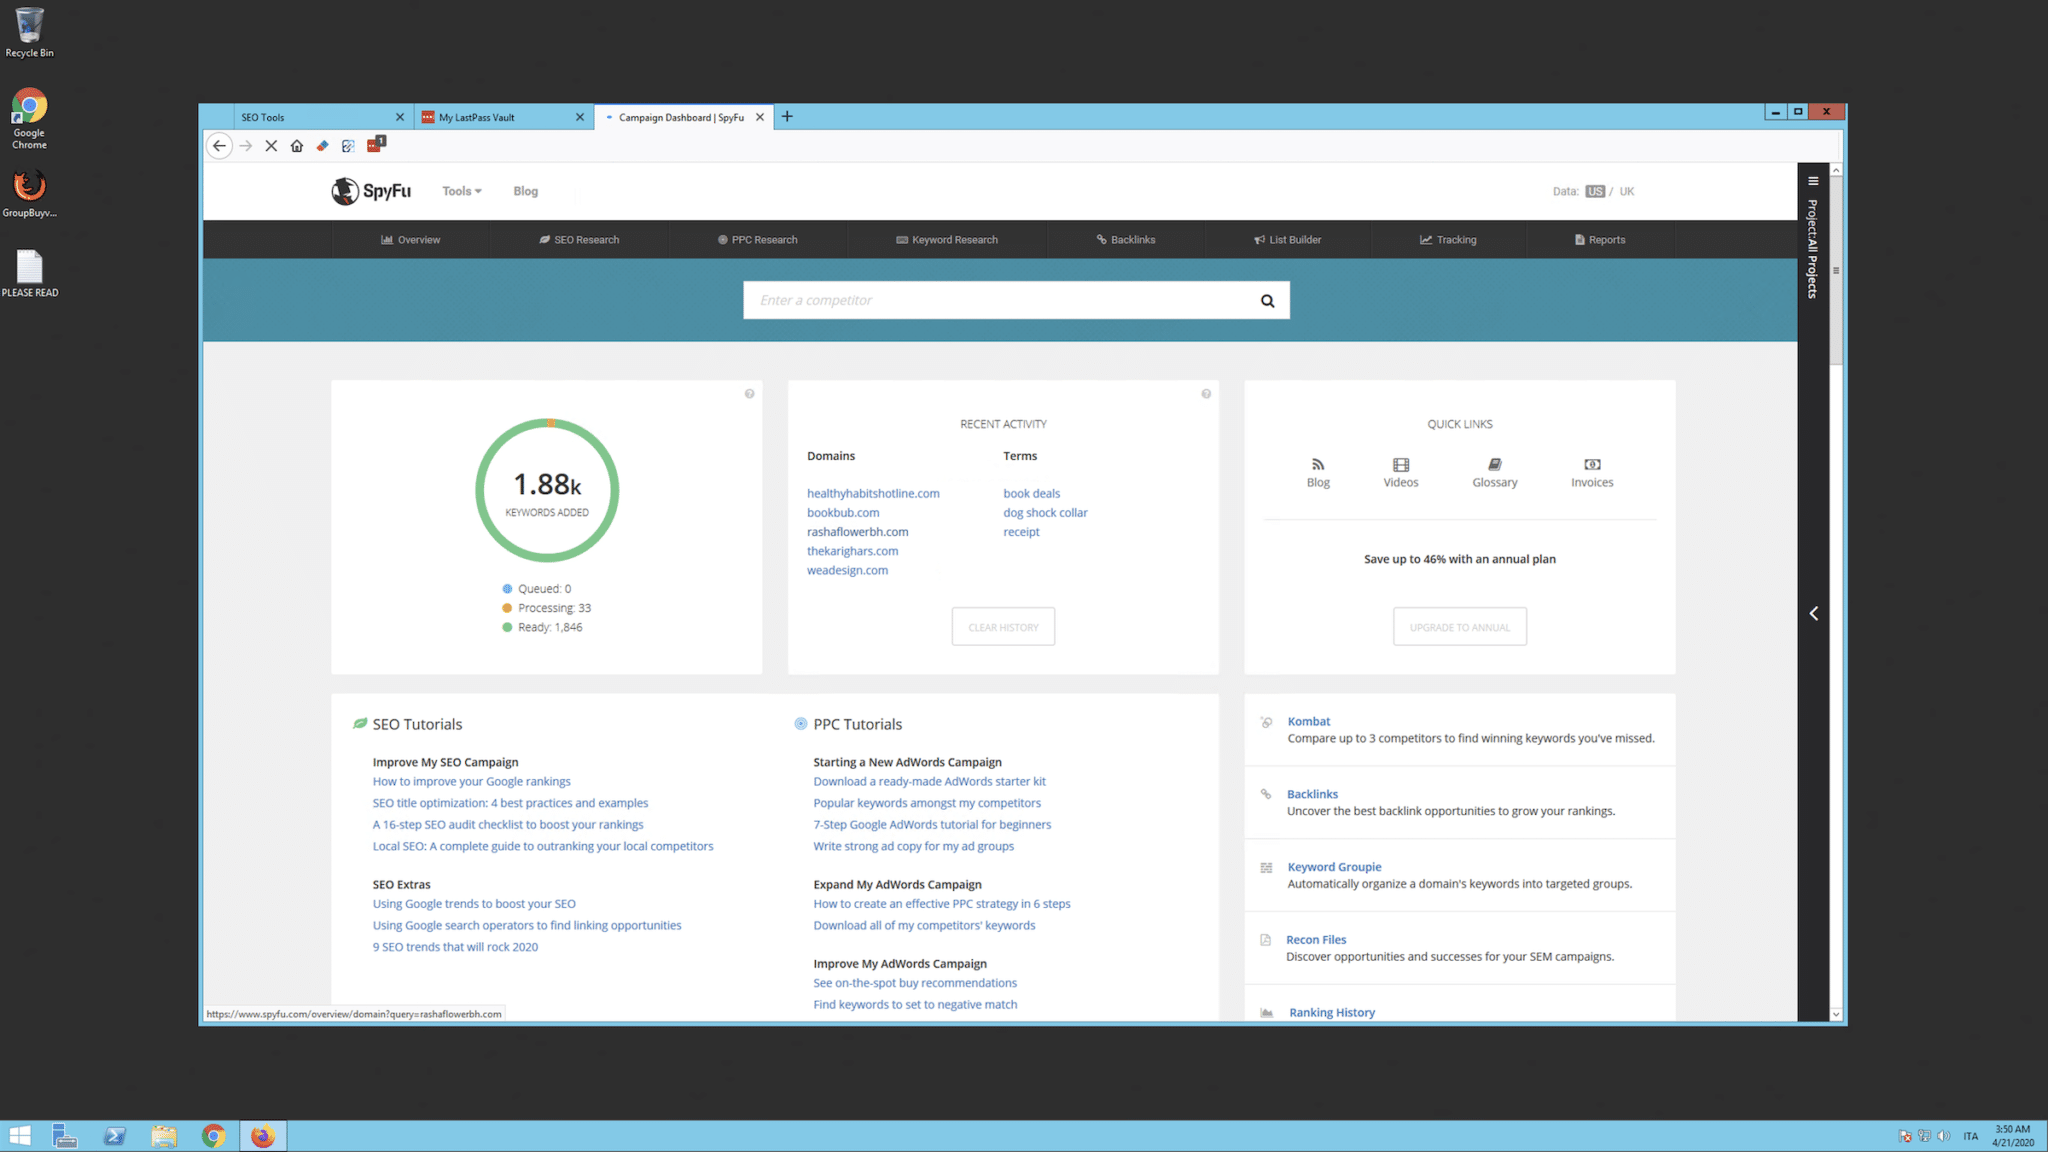Image resolution: width=2048 pixels, height=1152 pixels.
Task: Open Windows Start button
Action: 20,1136
